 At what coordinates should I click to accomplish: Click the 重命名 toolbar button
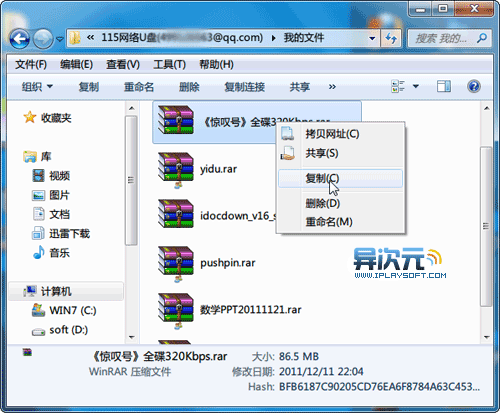139,87
